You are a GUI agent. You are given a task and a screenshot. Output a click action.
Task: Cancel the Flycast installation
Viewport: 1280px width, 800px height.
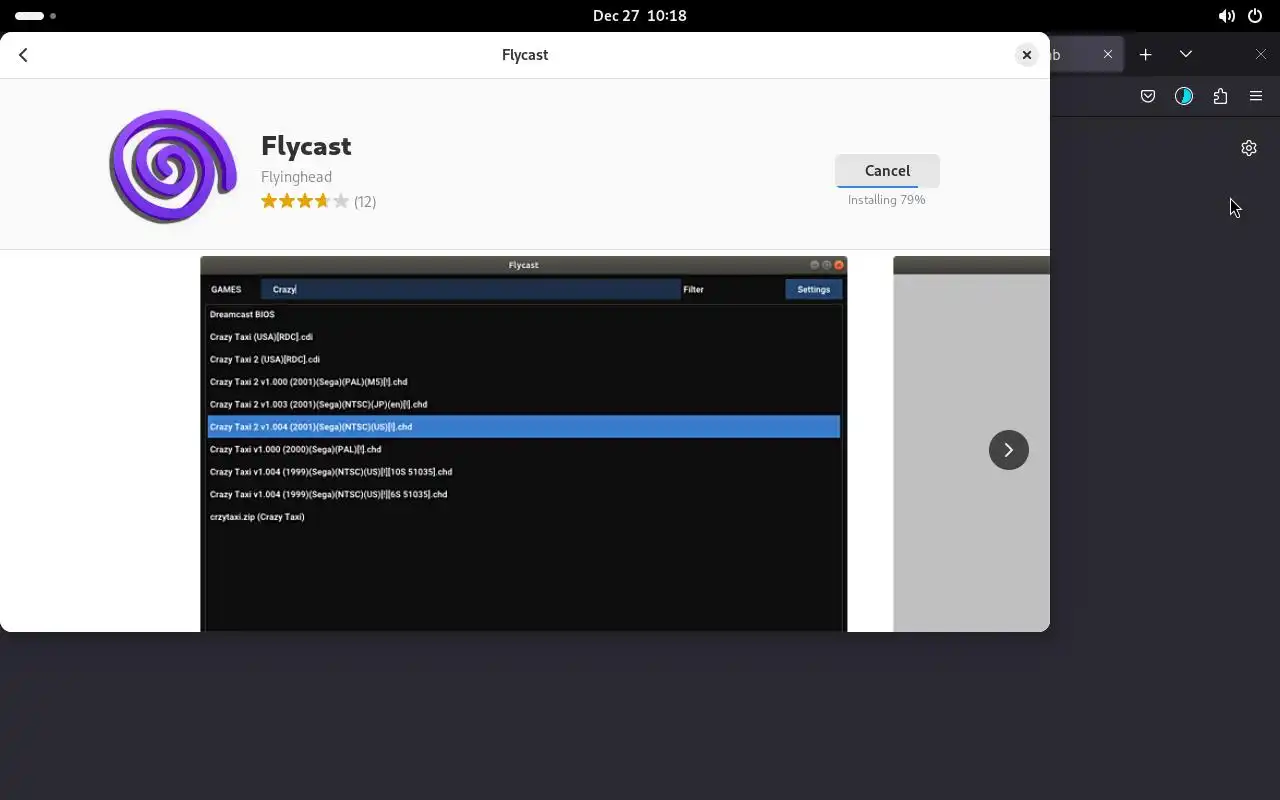(887, 170)
